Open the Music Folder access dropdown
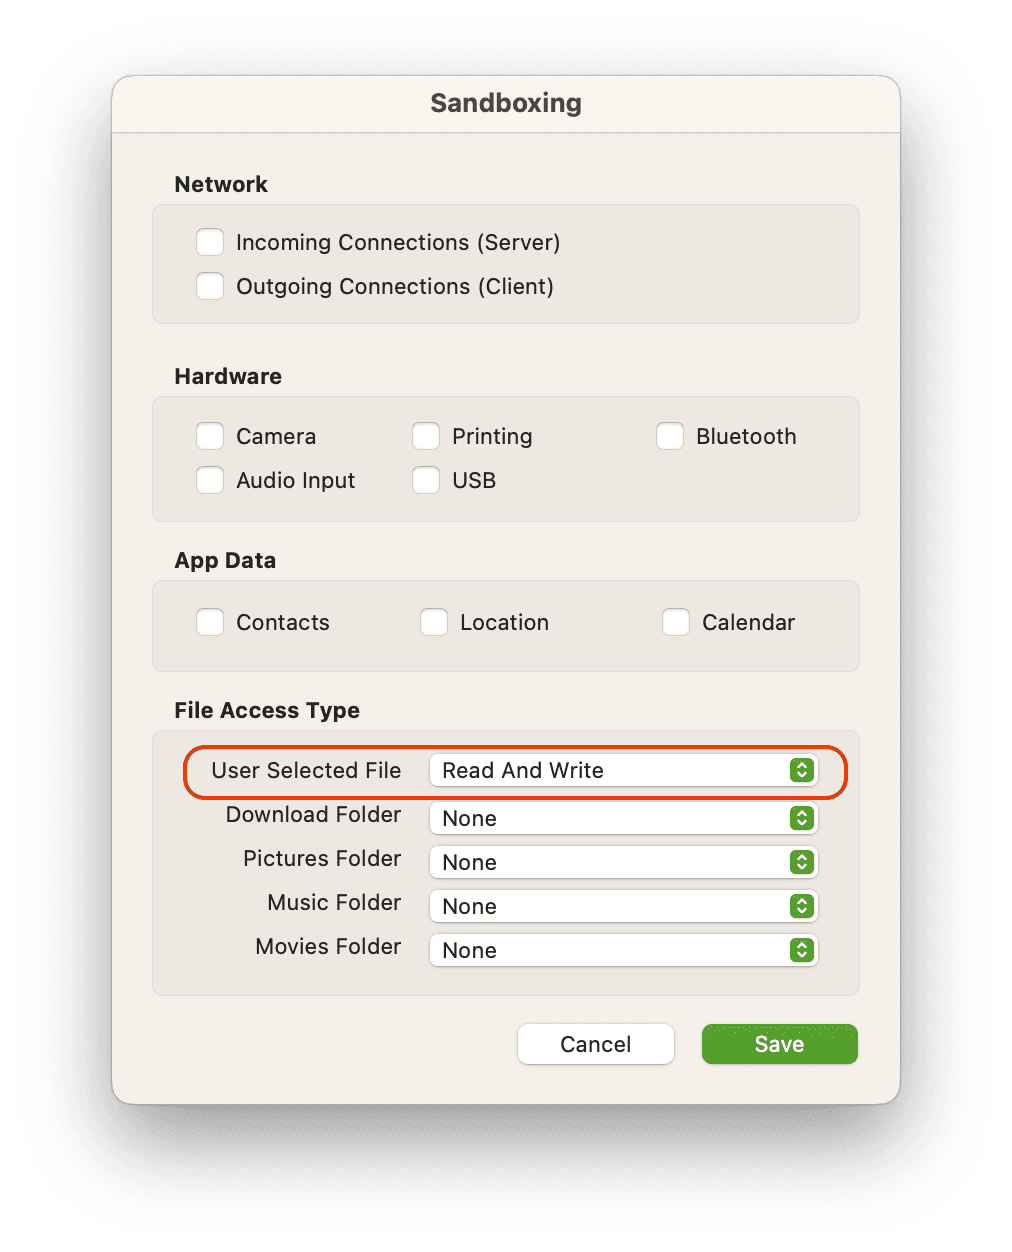Image resolution: width=1012 pixels, height=1252 pixels. click(622, 906)
